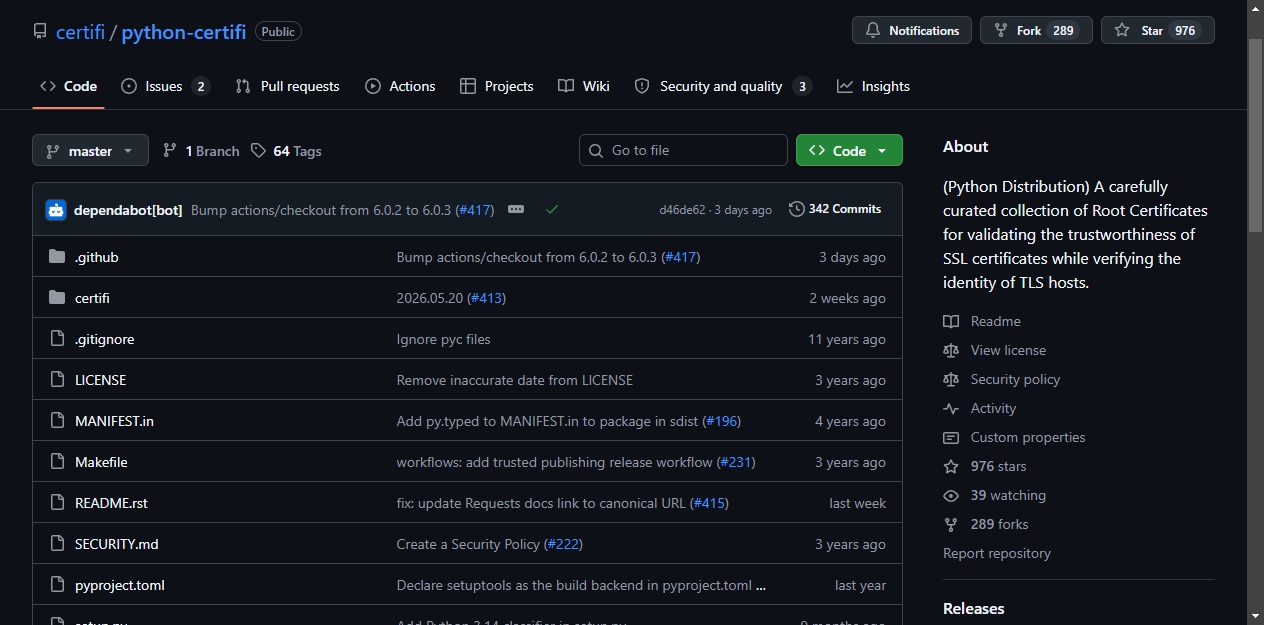Open the Pull requests tab

[287, 86]
